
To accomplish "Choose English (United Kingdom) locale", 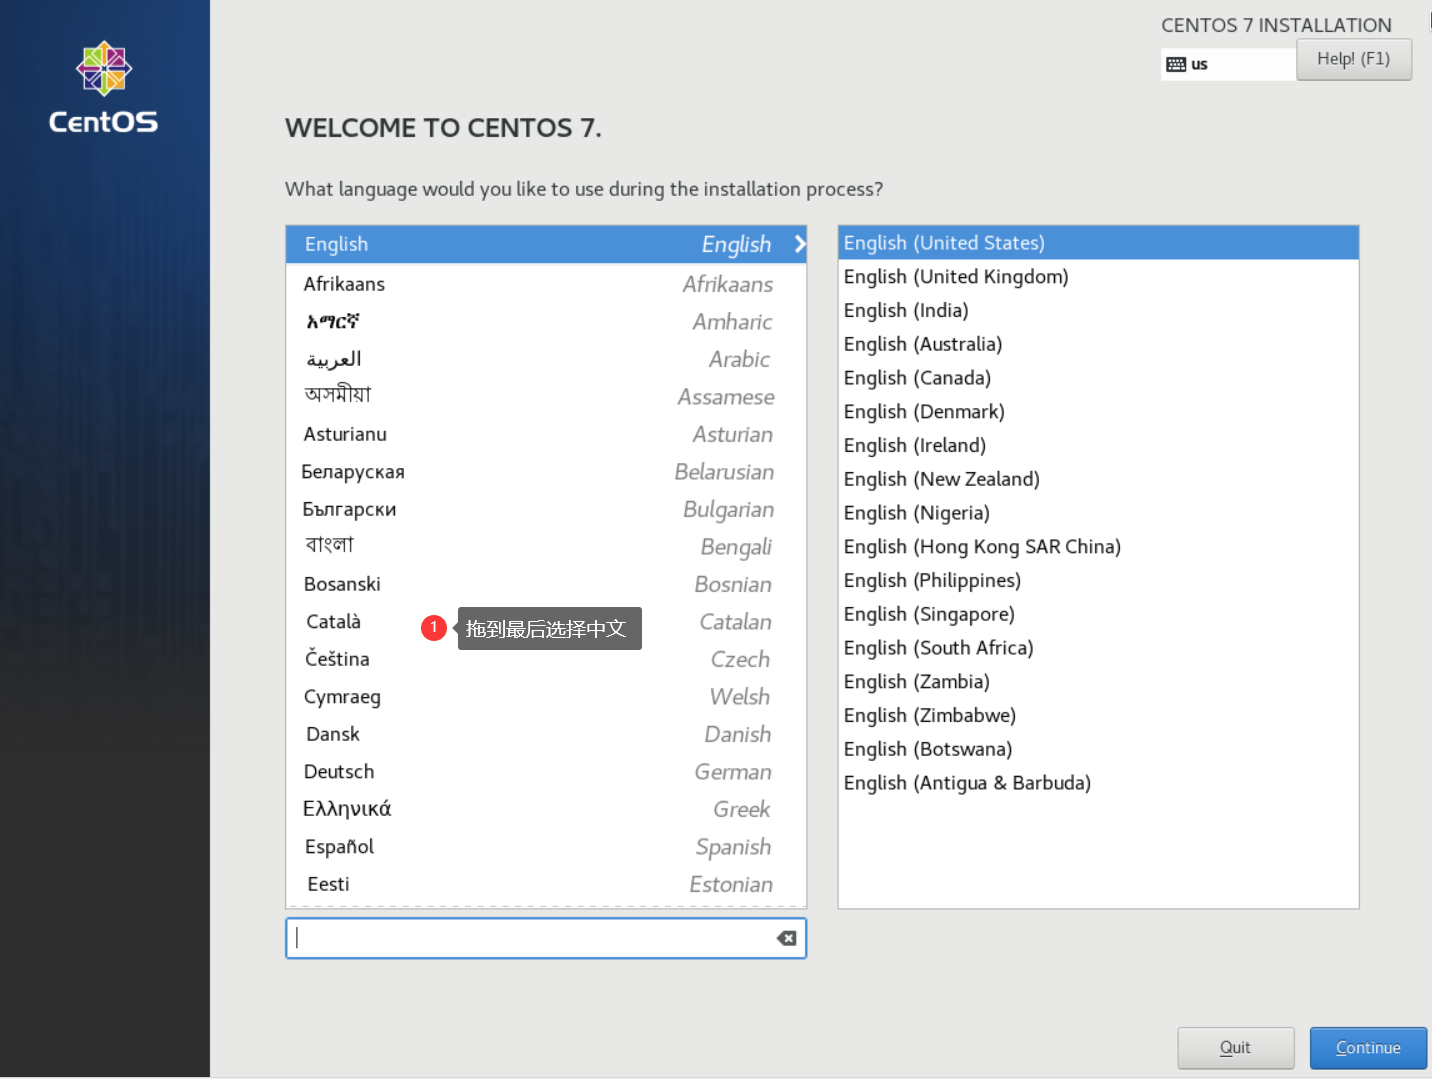I will 1098,277.
